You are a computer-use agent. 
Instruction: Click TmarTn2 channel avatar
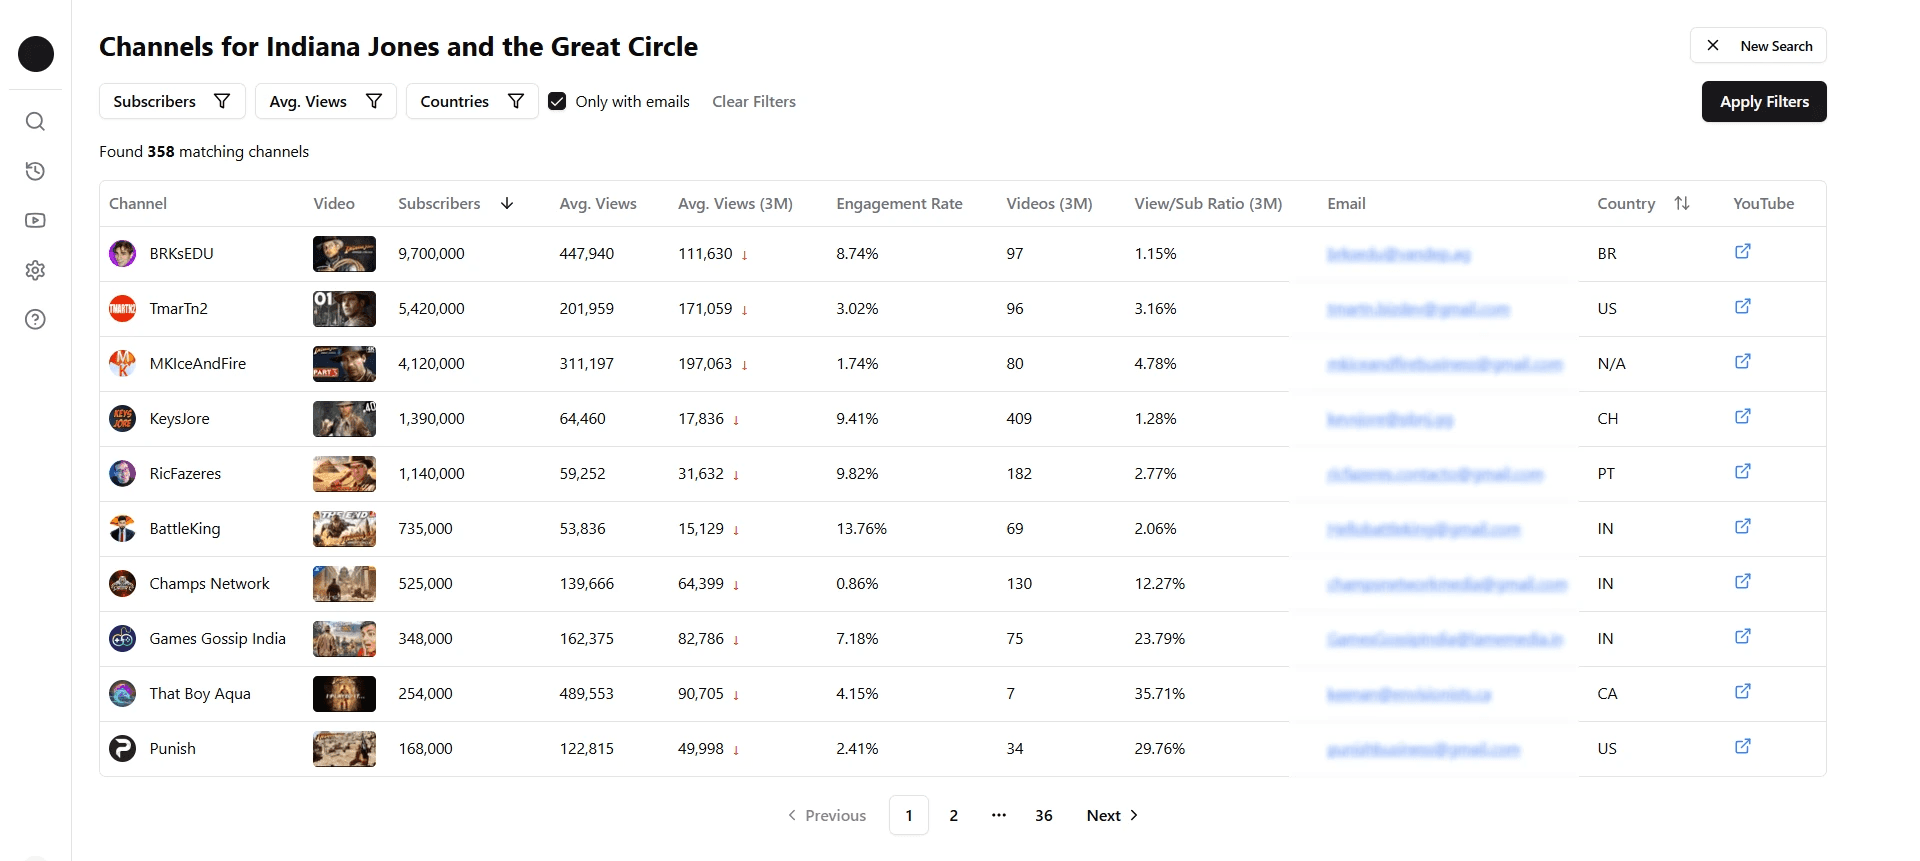[122, 309]
